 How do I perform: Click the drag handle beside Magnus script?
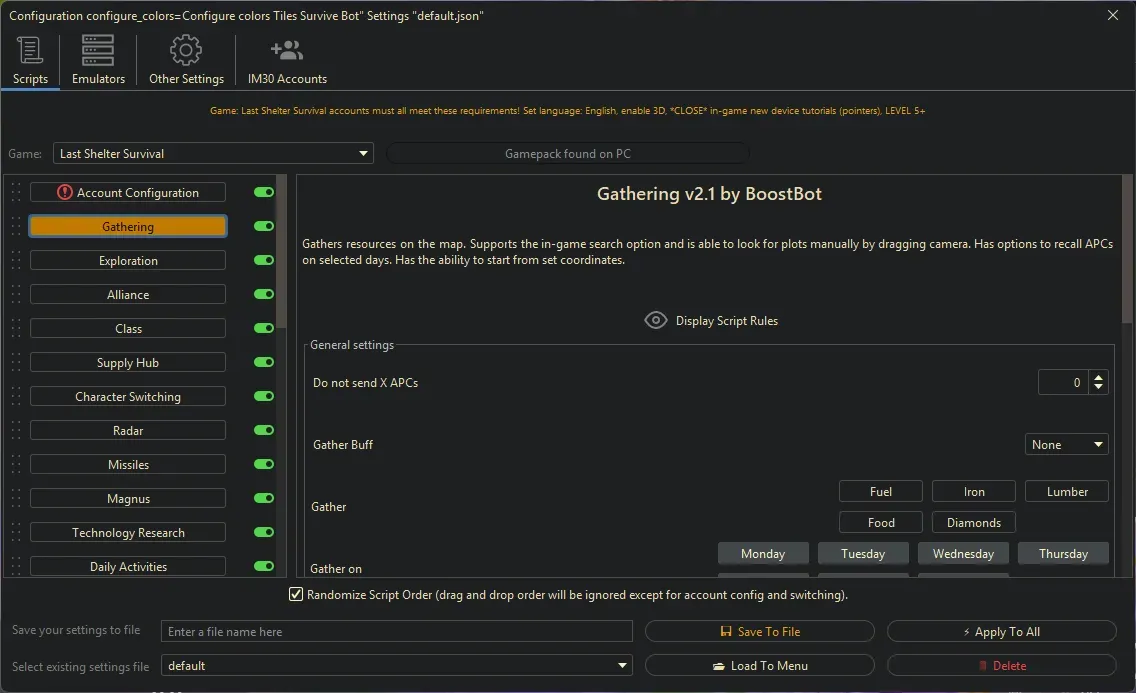(16, 499)
